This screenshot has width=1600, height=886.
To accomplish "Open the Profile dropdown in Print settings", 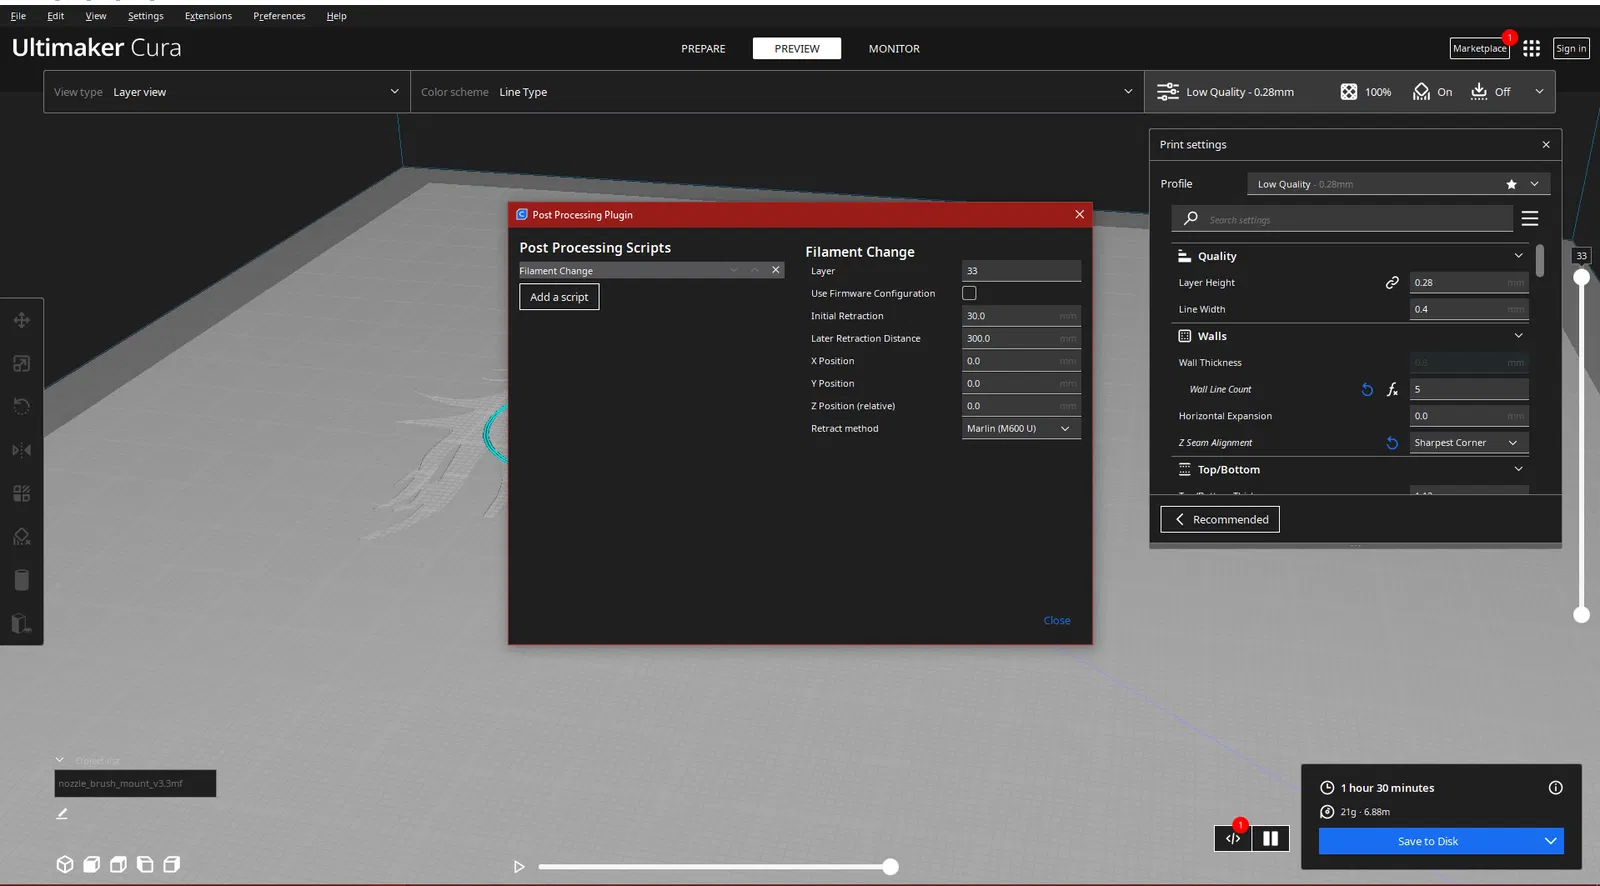I will point(1399,184).
